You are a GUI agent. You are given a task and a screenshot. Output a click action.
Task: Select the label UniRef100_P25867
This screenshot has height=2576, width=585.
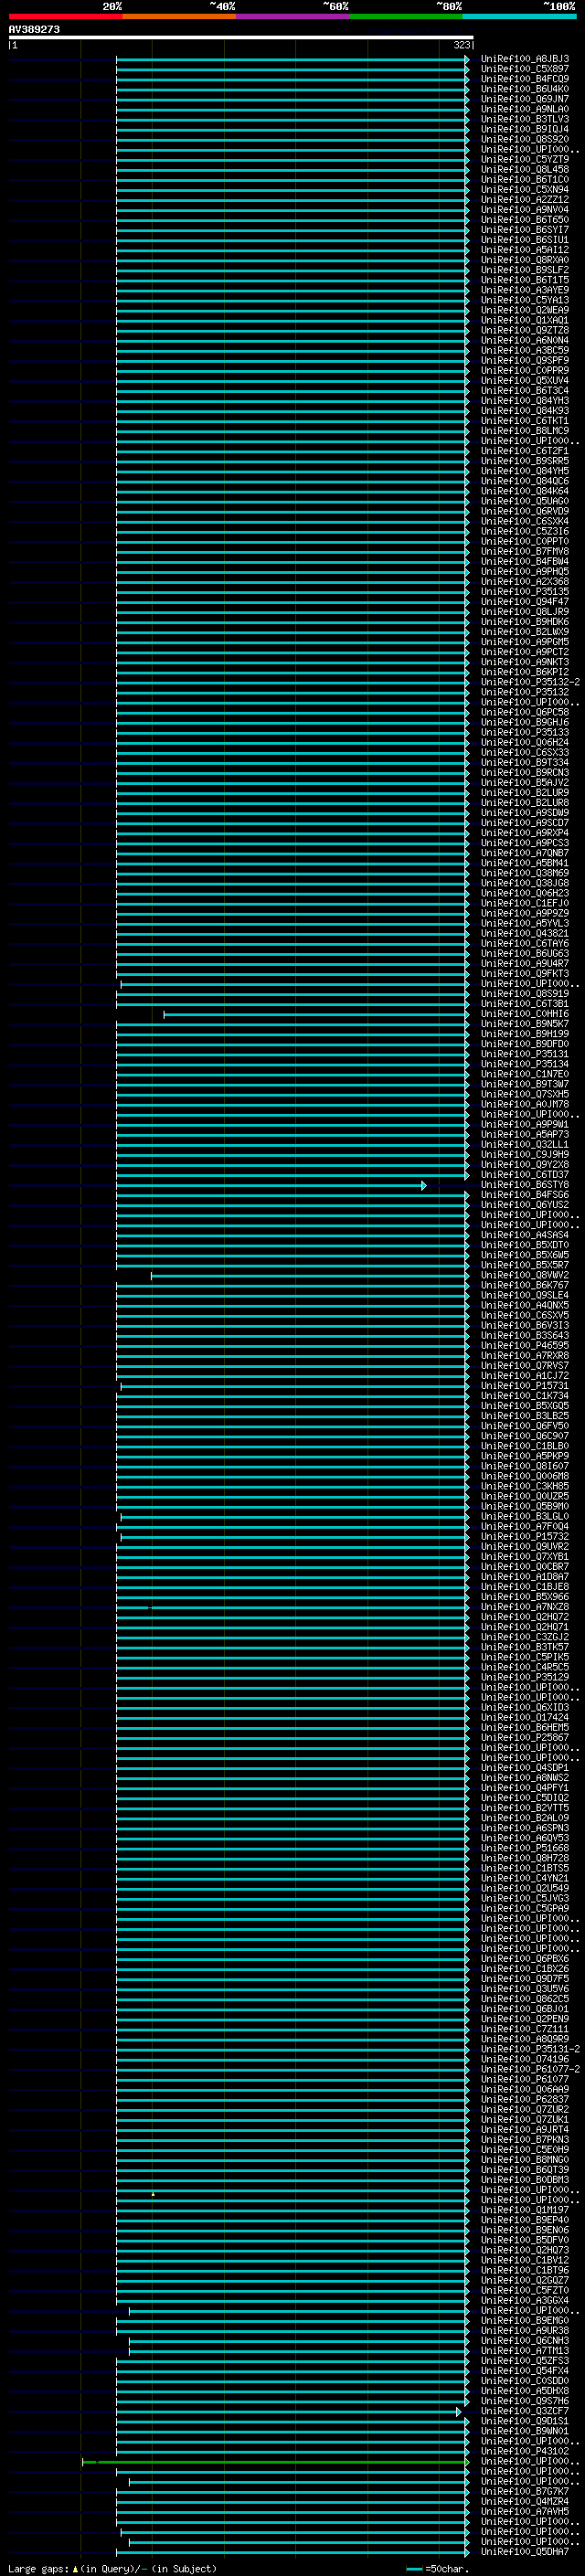(x=525, y=1738)
